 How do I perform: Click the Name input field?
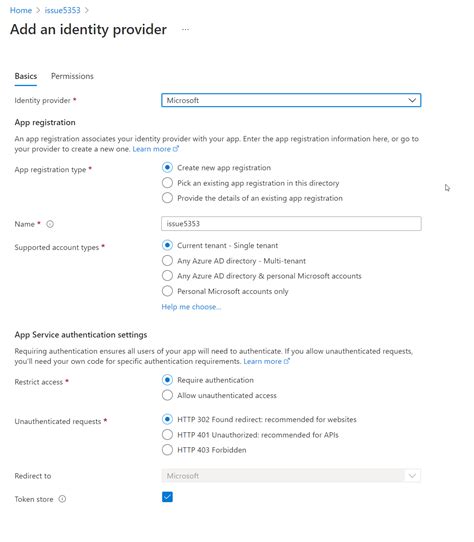[x=291, y=223]
